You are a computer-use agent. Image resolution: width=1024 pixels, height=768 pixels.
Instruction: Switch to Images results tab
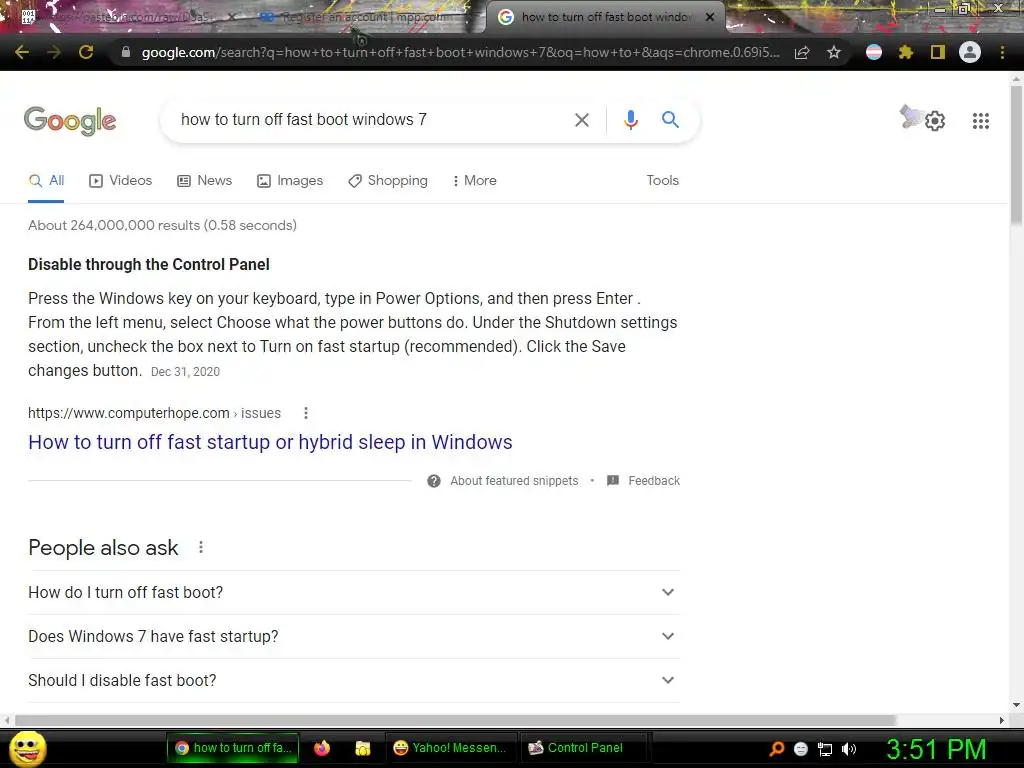pyautogui.click(x=290, y=180)
